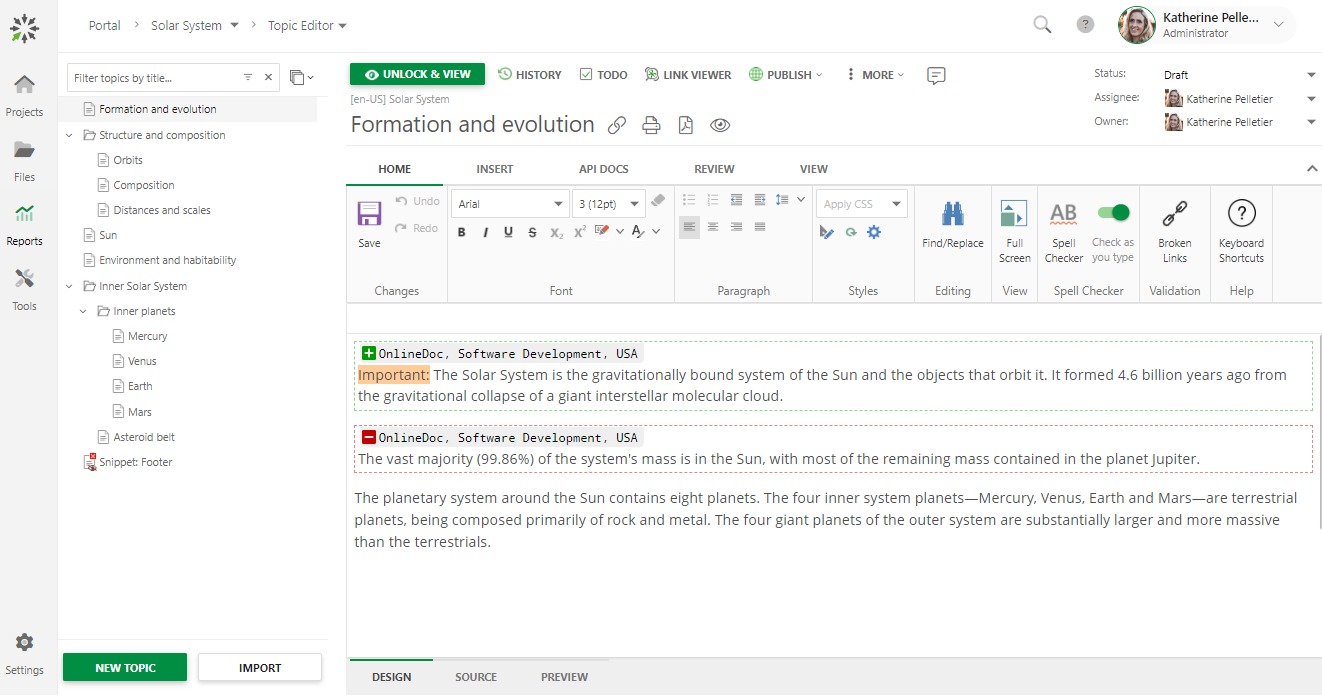The image size is (1322, 696).
Task: Open the Find/Replace binoculars tool
Action: point(952,214)
